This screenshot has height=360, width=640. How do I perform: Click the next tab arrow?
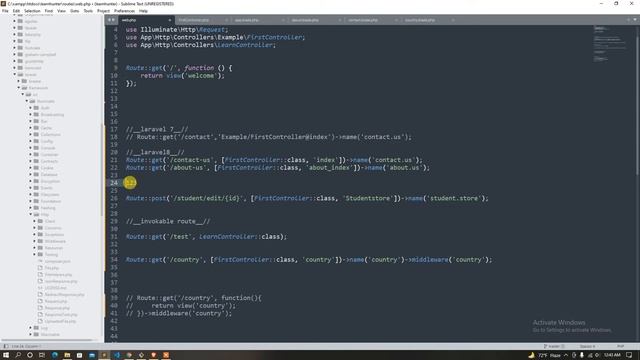[x=113, y=20]
